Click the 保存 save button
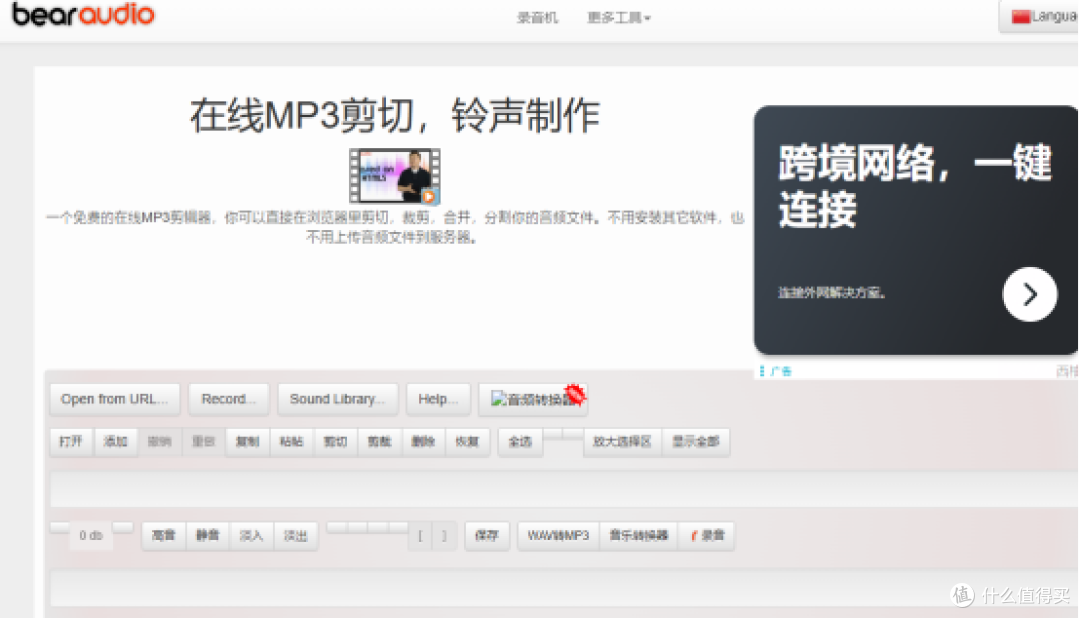 (486, 535)
